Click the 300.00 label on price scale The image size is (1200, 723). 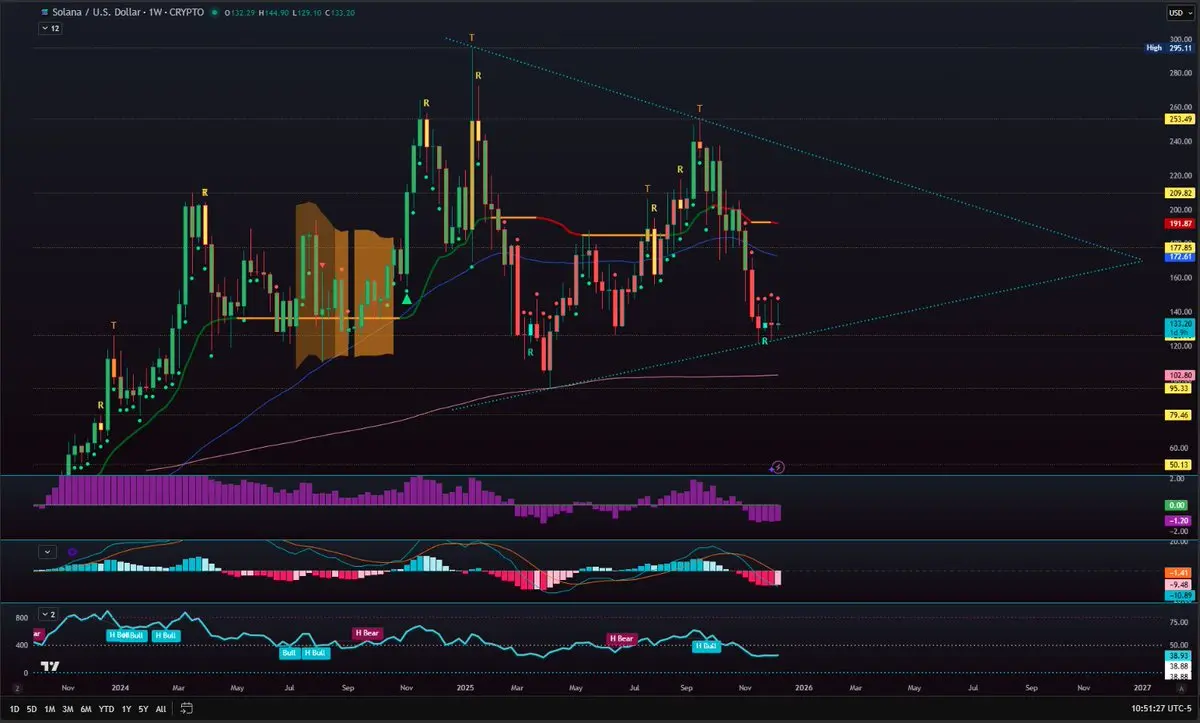click(x=1180, y=38)
